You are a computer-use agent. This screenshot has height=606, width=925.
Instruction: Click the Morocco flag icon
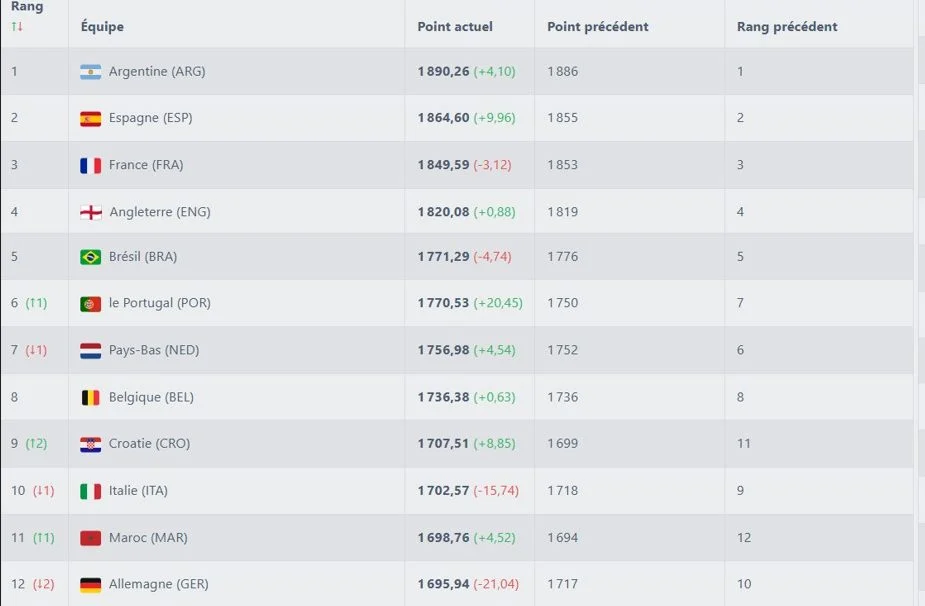tap(90, 538)
